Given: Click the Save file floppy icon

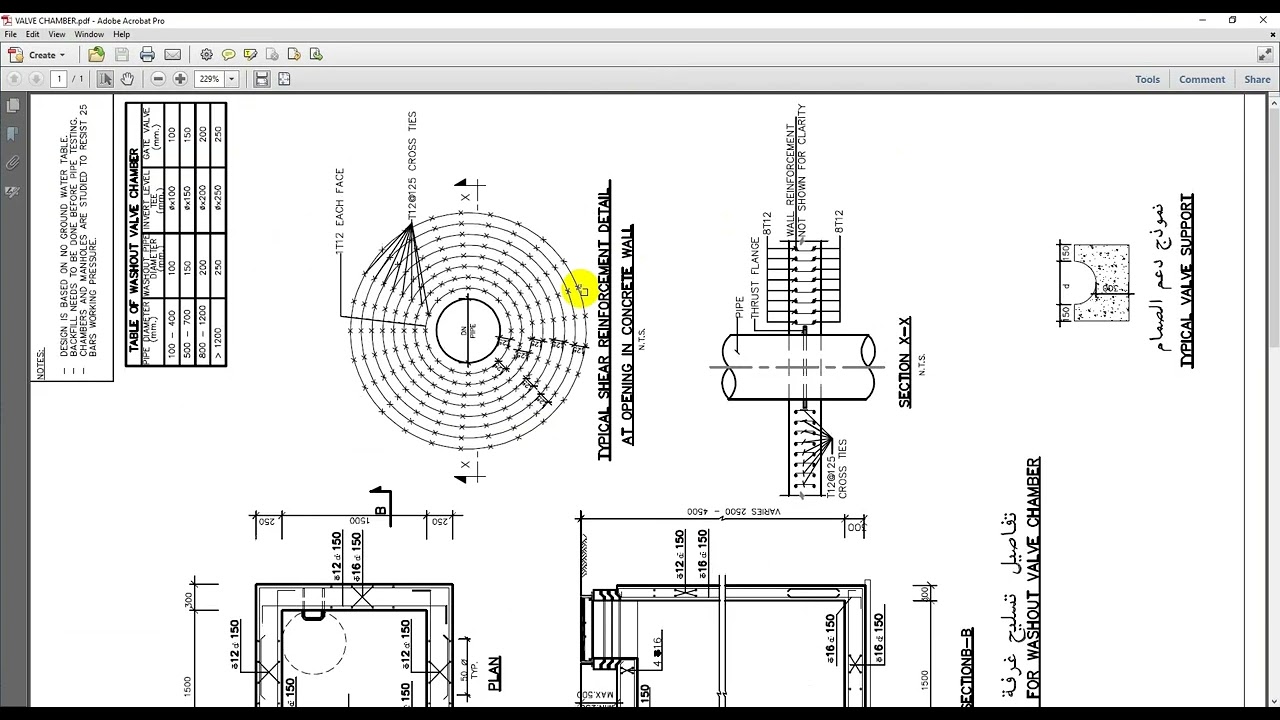Looking at the screenshot, I should (x=122, y=55).
